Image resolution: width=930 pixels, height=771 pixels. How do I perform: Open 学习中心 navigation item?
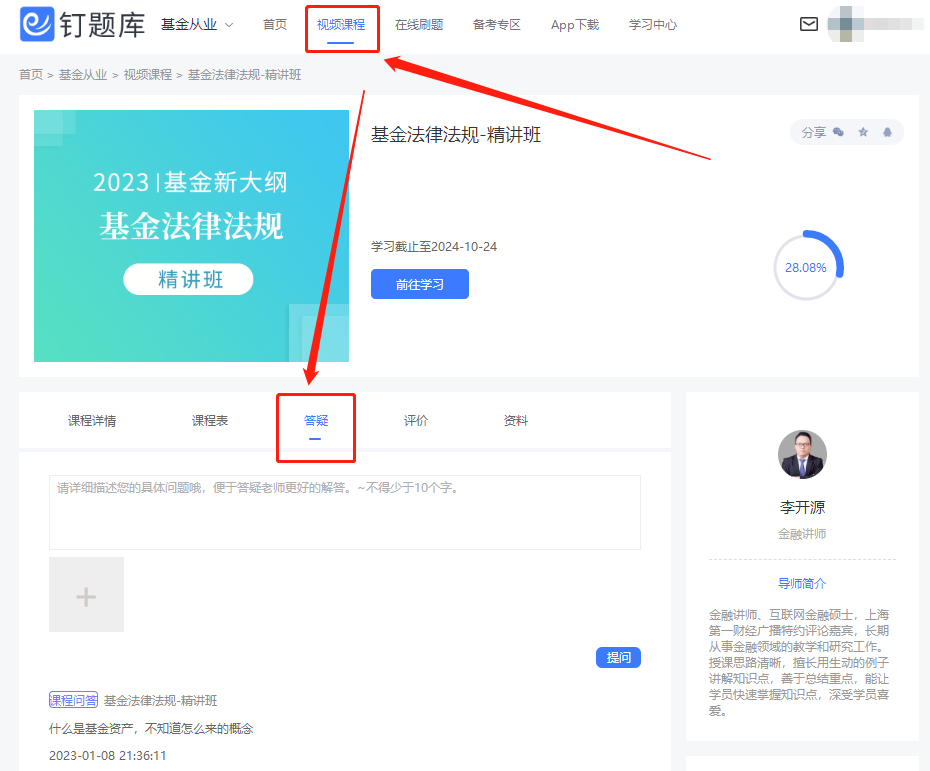click(x=653, y=24)
